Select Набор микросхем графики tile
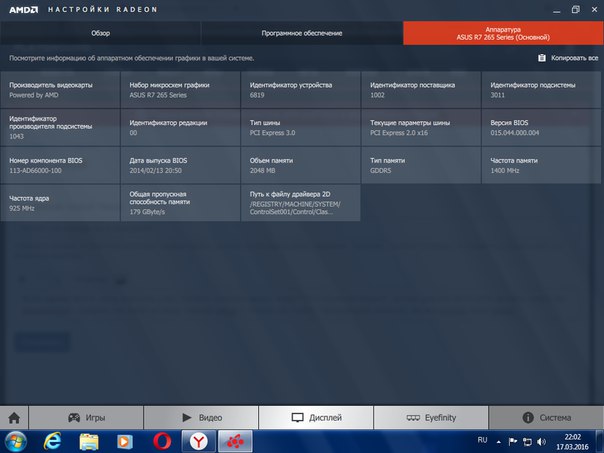 tap(180, 90)
